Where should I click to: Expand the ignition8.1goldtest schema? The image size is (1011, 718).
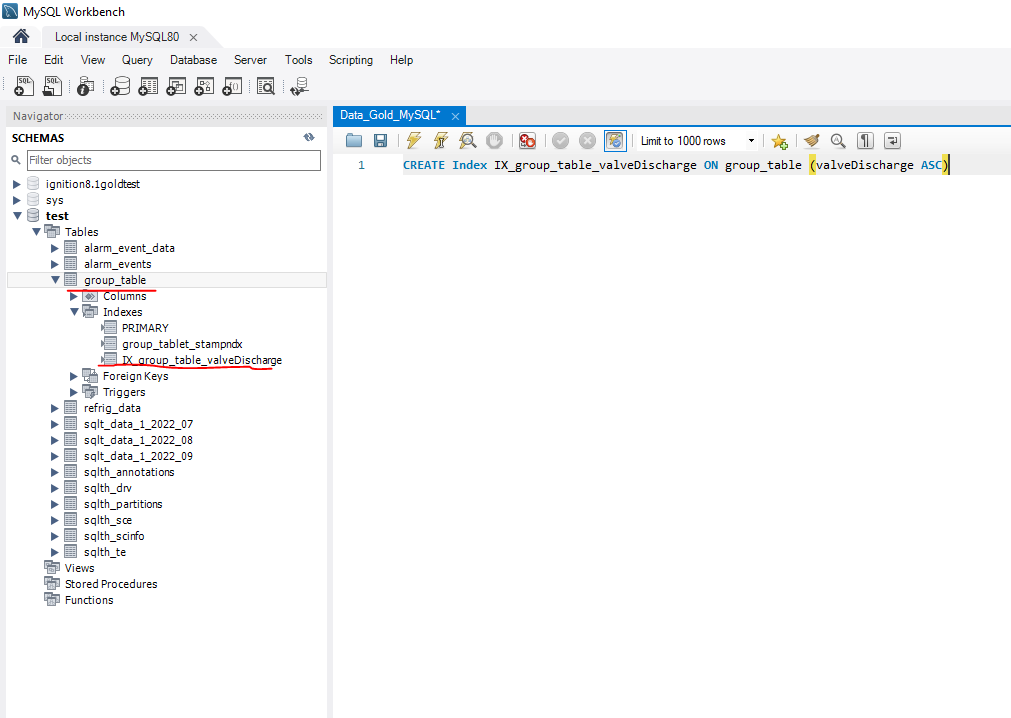point(17,184)
